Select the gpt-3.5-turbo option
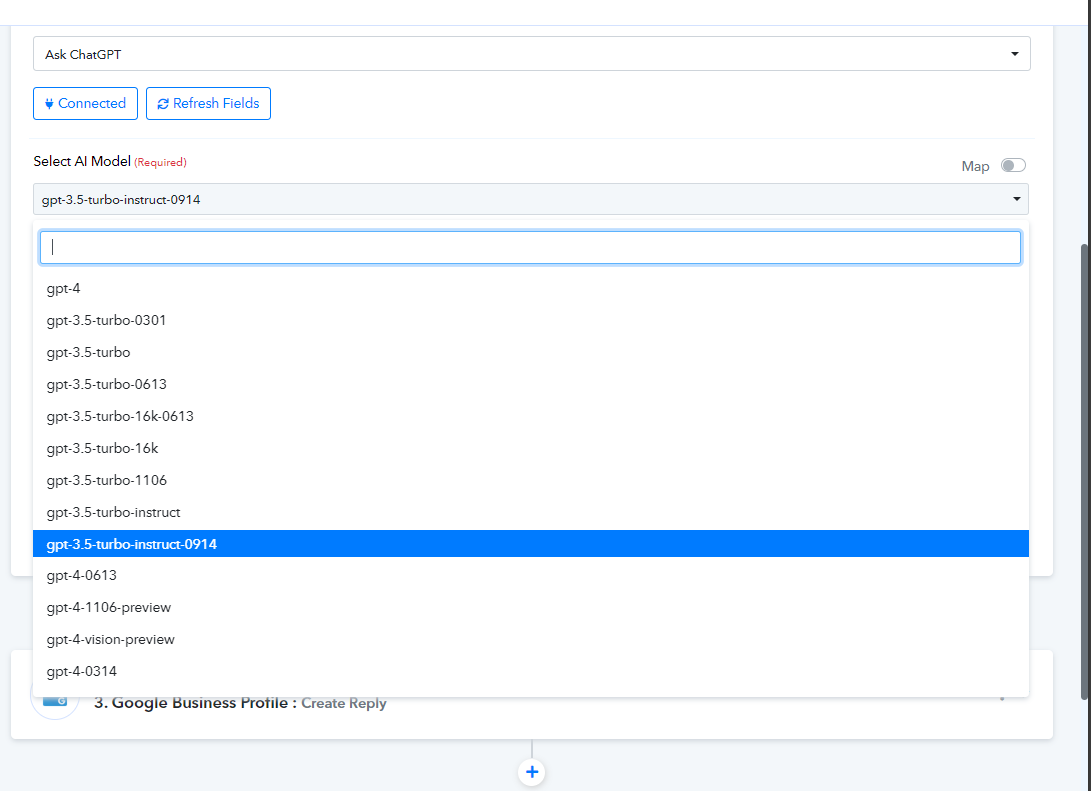 [x=531, y=352]
